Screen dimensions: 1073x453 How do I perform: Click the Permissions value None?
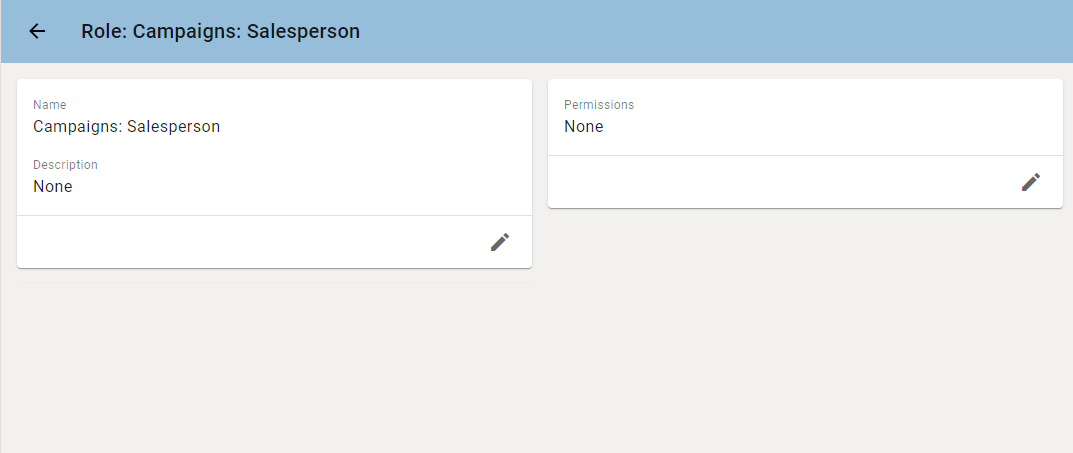[x=584, y=127]
